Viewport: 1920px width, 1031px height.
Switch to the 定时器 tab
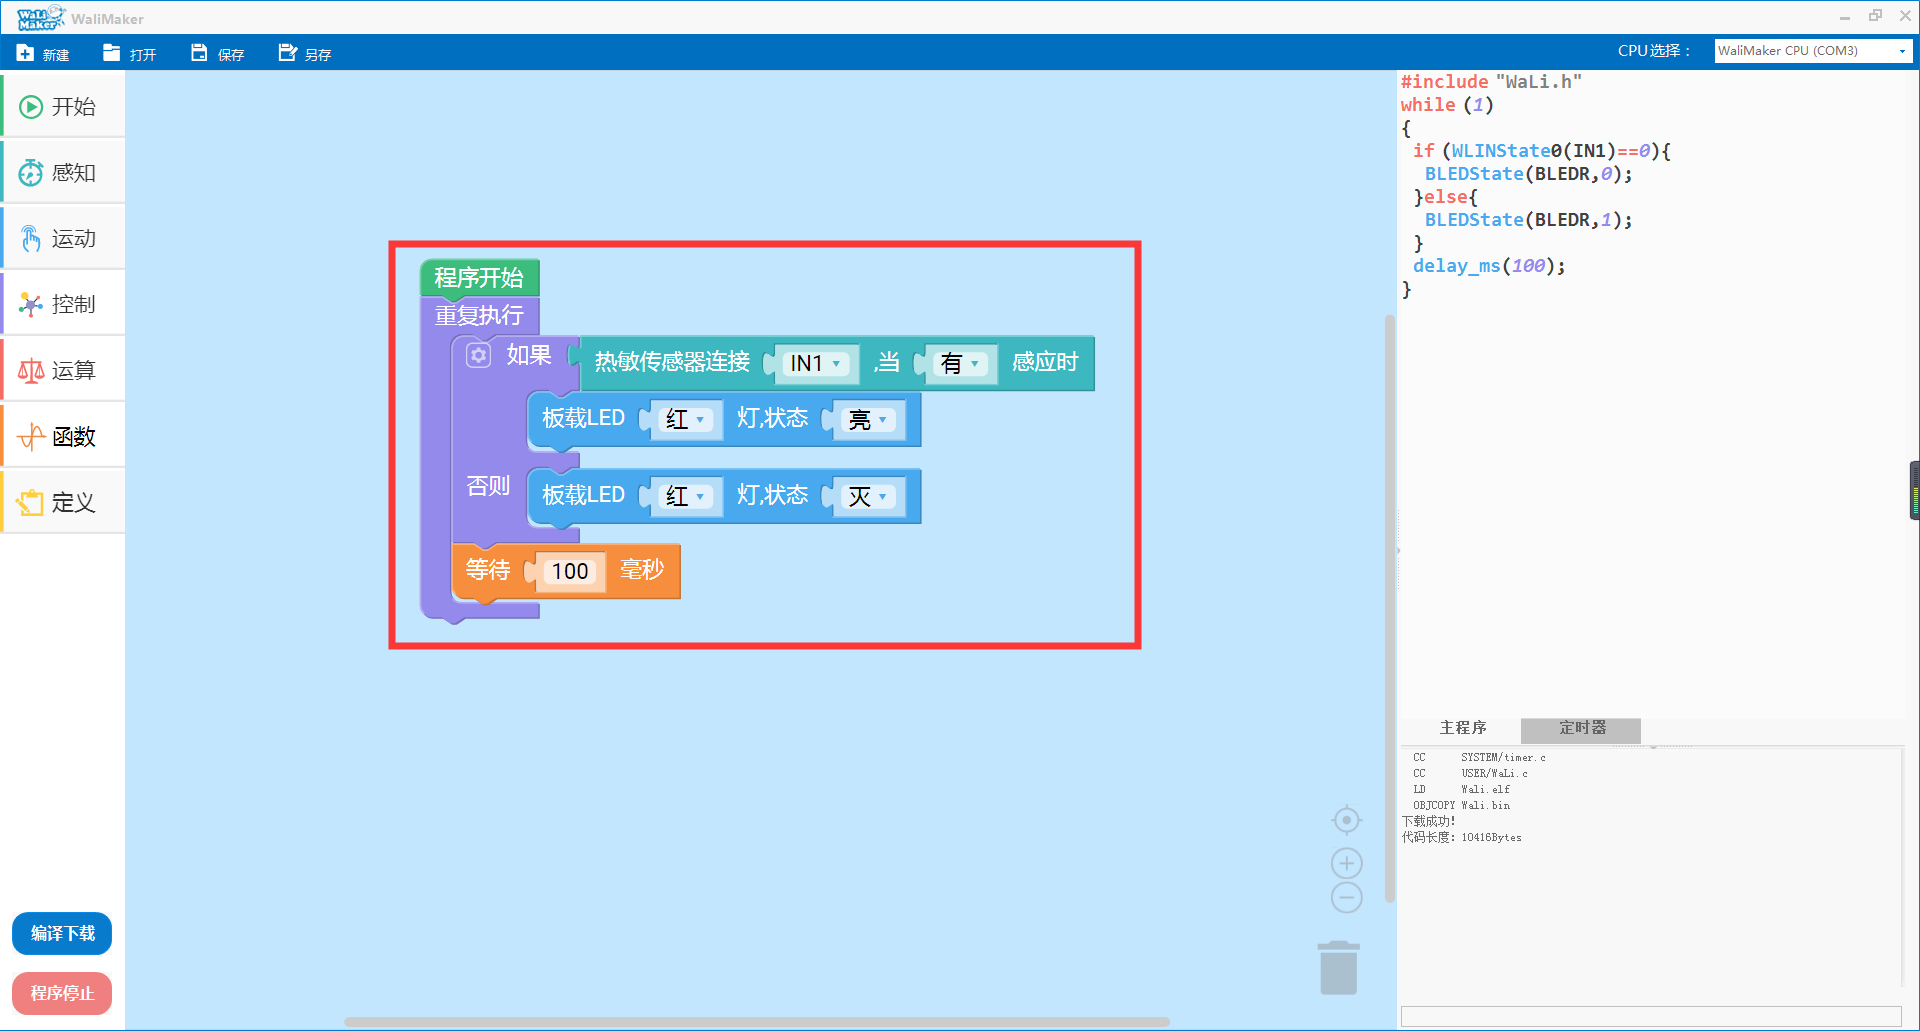pyautogui.click(x=1581, y=729)
